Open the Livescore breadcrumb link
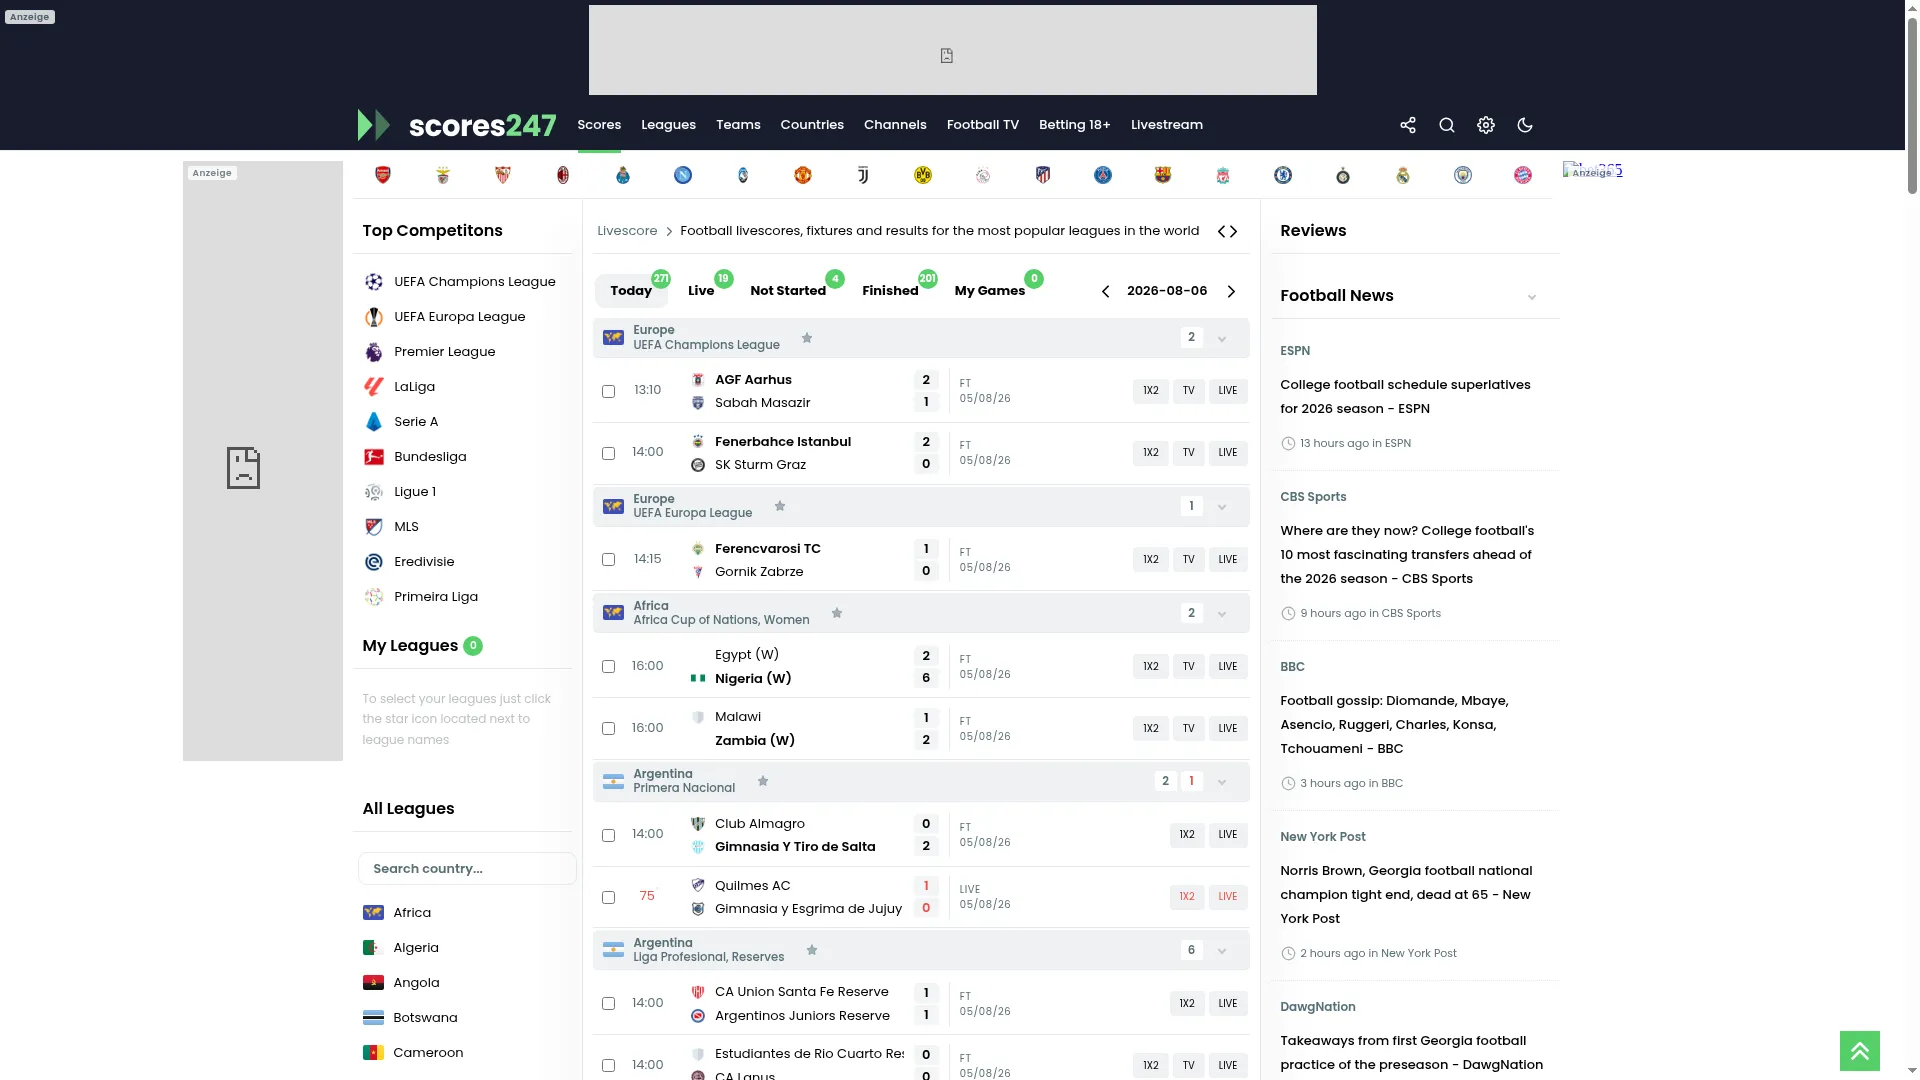 pos(627,231)
